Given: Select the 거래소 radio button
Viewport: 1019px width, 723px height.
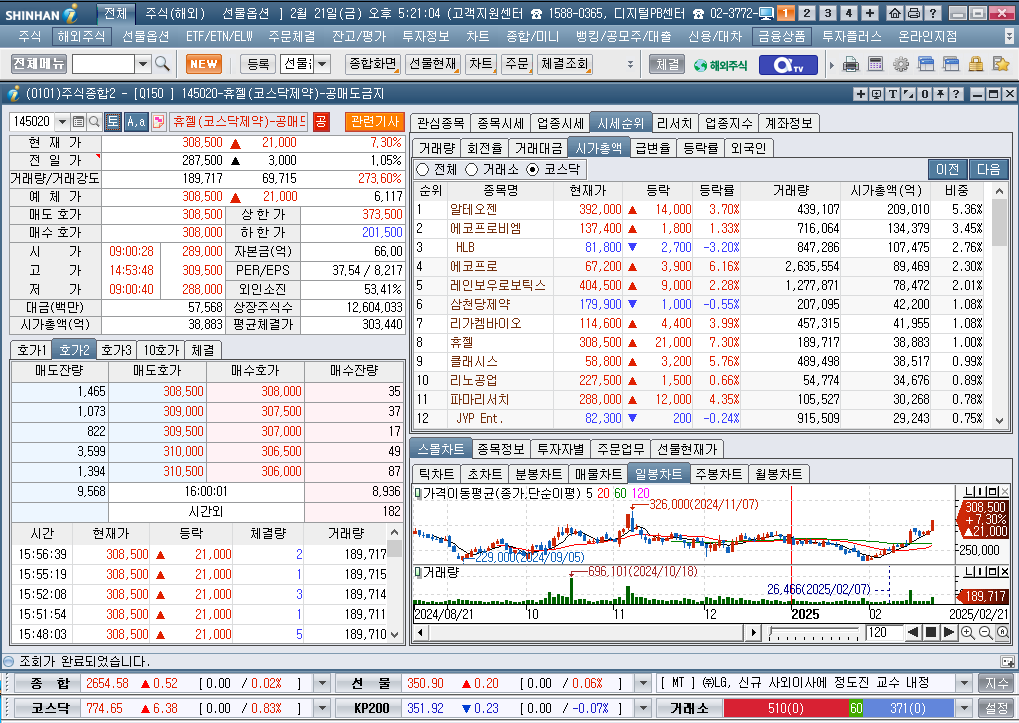Looking at the screenshot, I should click(472, 170).
